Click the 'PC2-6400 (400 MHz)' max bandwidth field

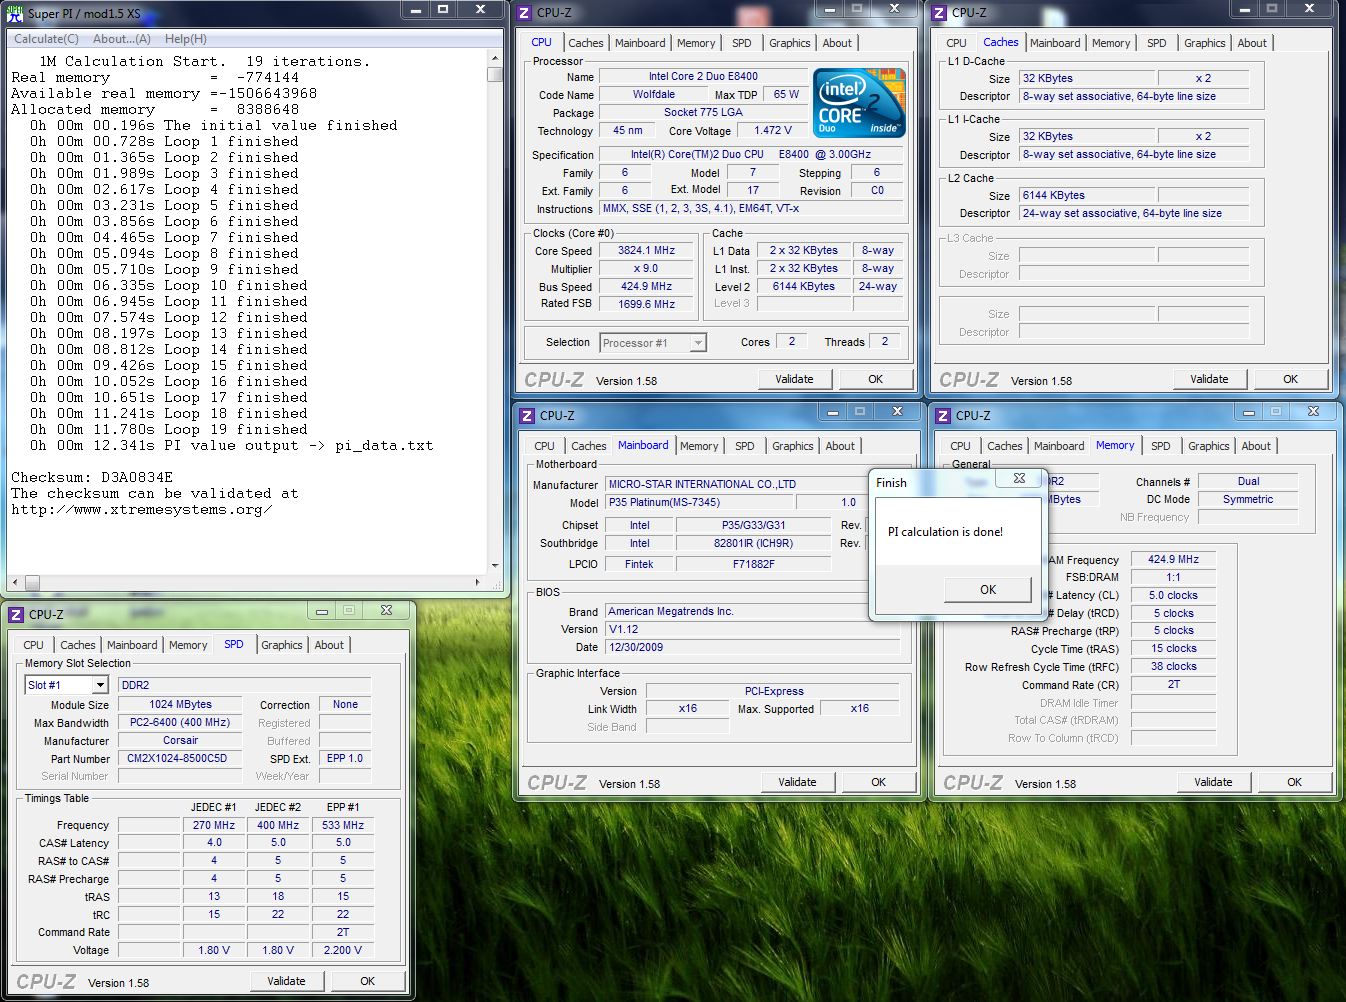[180, 722]
